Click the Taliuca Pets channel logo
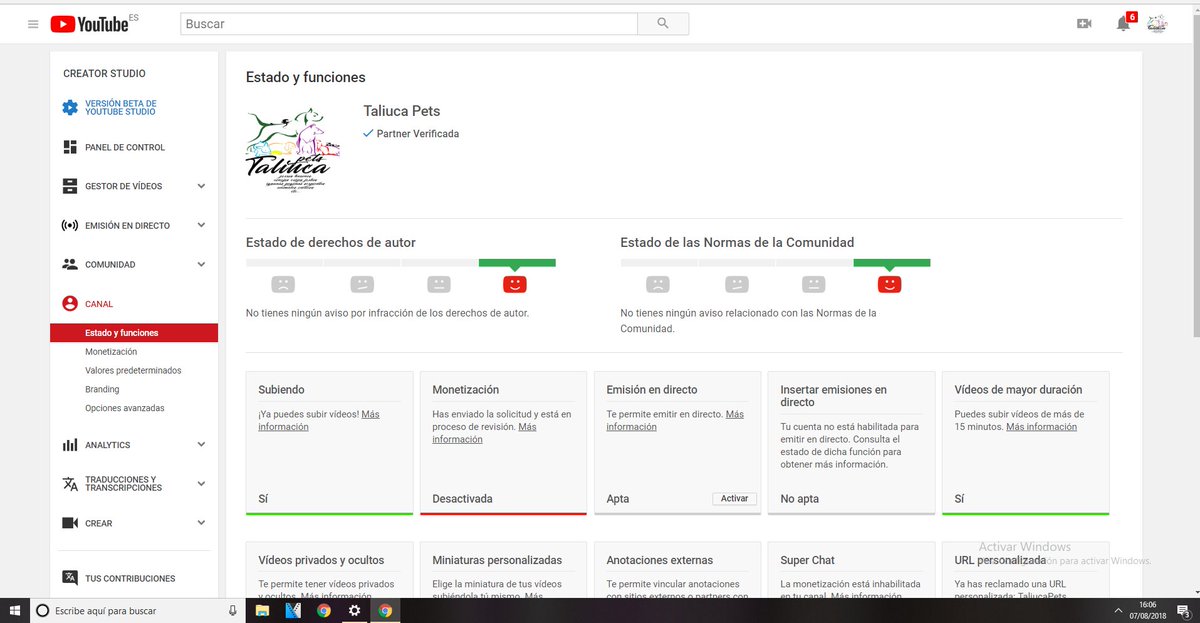 [x=293, y=149]
